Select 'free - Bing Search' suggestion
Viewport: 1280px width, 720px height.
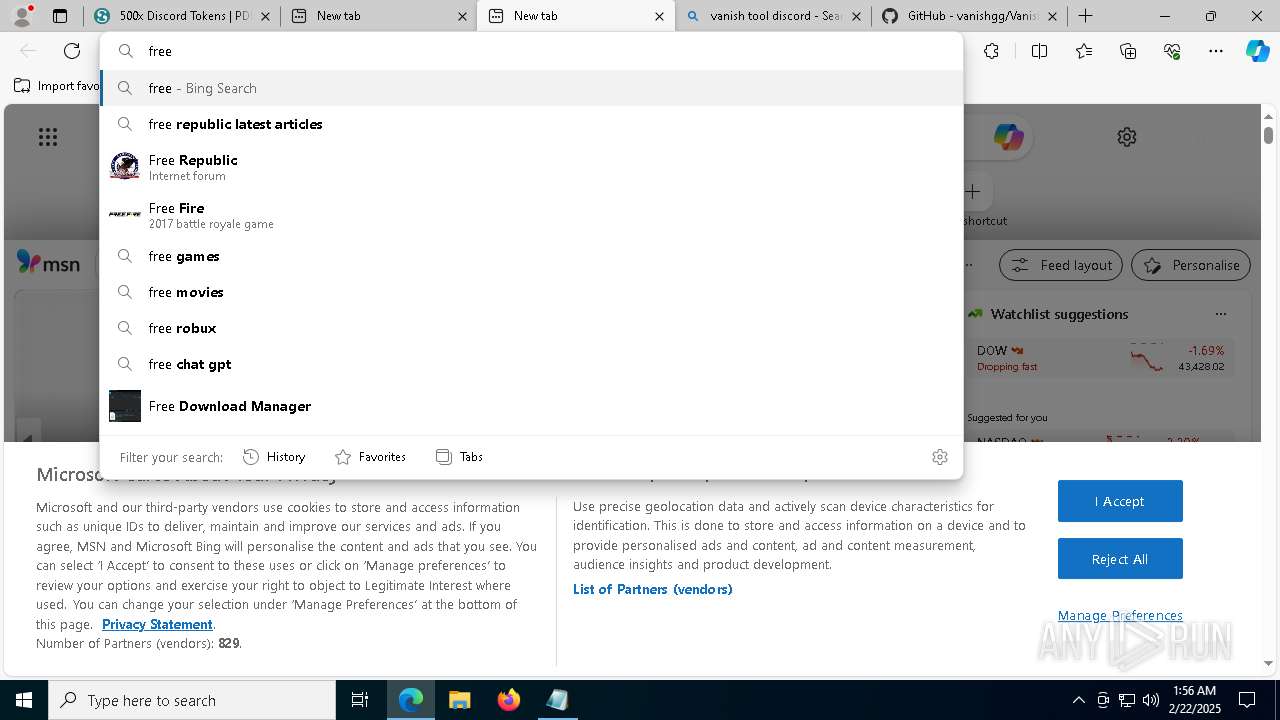(531, 88)
